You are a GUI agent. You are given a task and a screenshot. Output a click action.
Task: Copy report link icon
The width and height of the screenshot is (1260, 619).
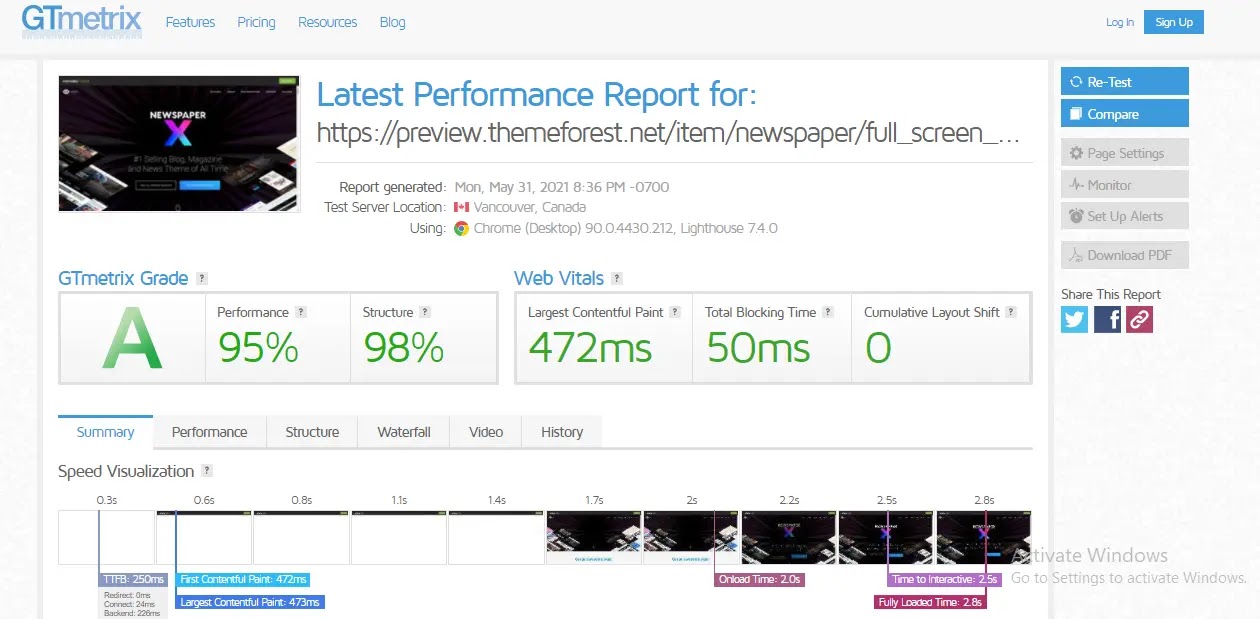click(x=1140, y=319)
